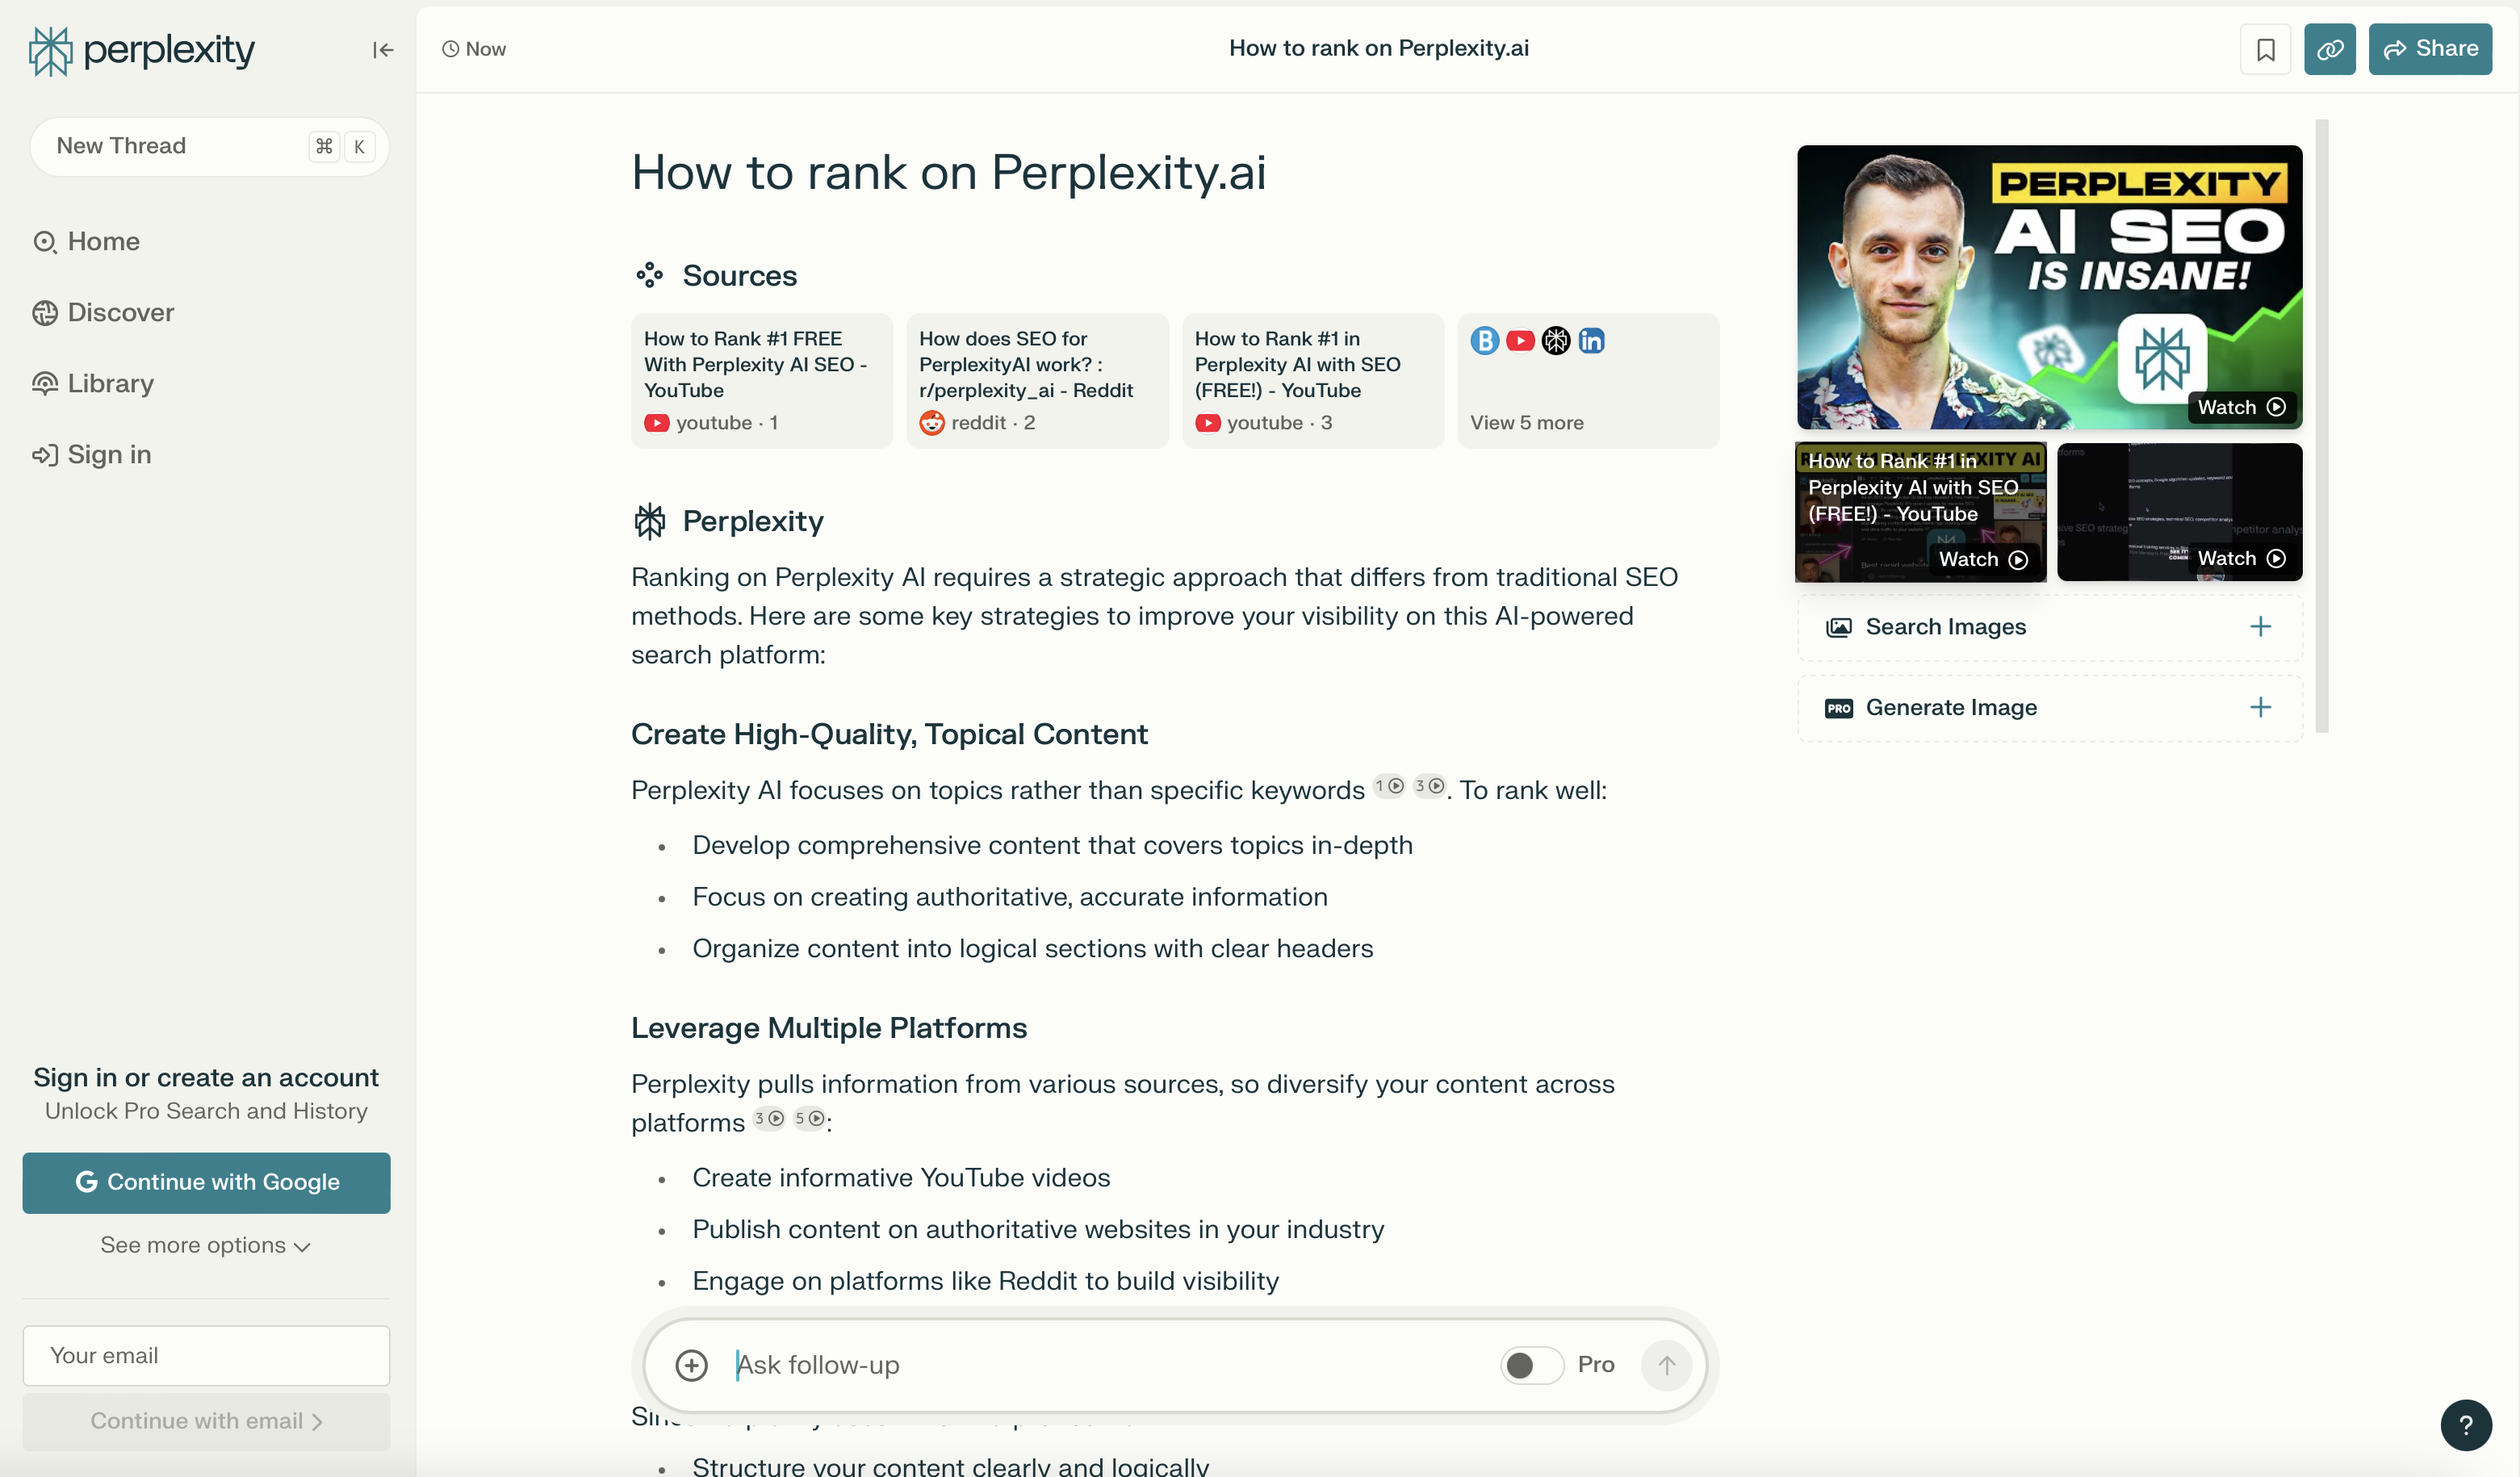Click the Now clock timestamp
This screenshot has height=1477, width=2520.
click(474, 49)
